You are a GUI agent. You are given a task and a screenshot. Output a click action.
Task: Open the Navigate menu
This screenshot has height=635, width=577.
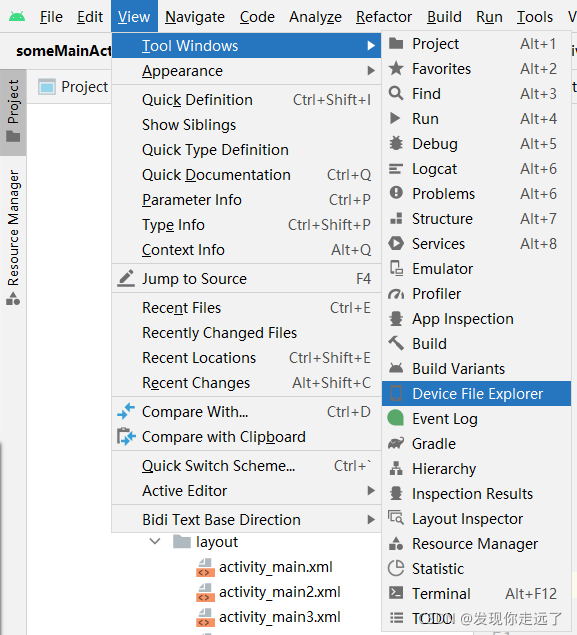click(195, 17)
